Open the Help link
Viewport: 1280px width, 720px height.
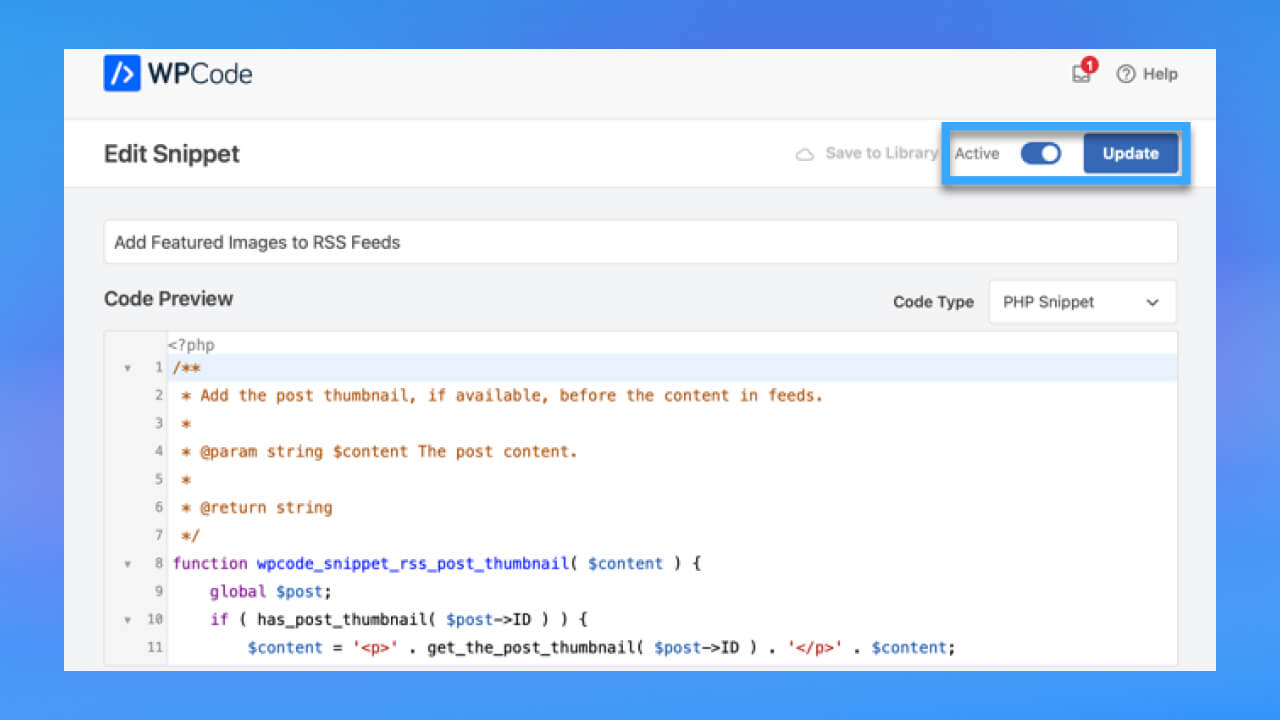(1147, 74)
